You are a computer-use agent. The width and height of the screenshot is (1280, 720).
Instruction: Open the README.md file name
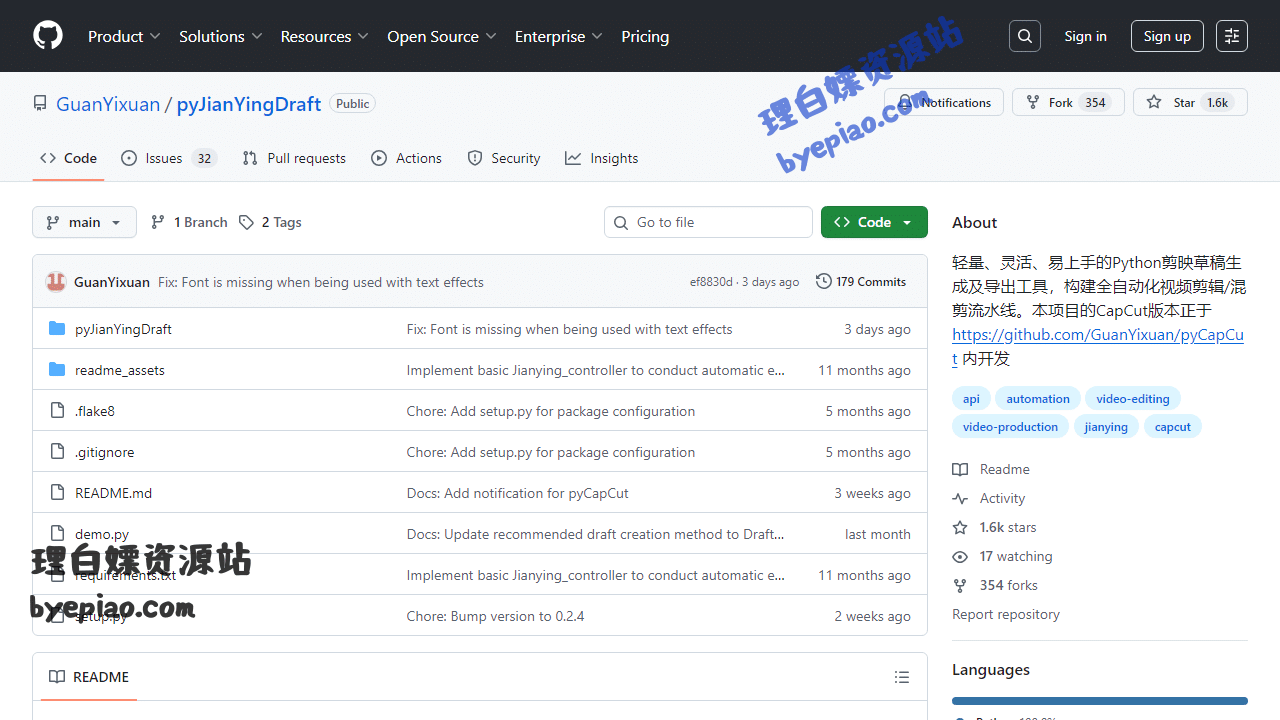click(114, 493)
